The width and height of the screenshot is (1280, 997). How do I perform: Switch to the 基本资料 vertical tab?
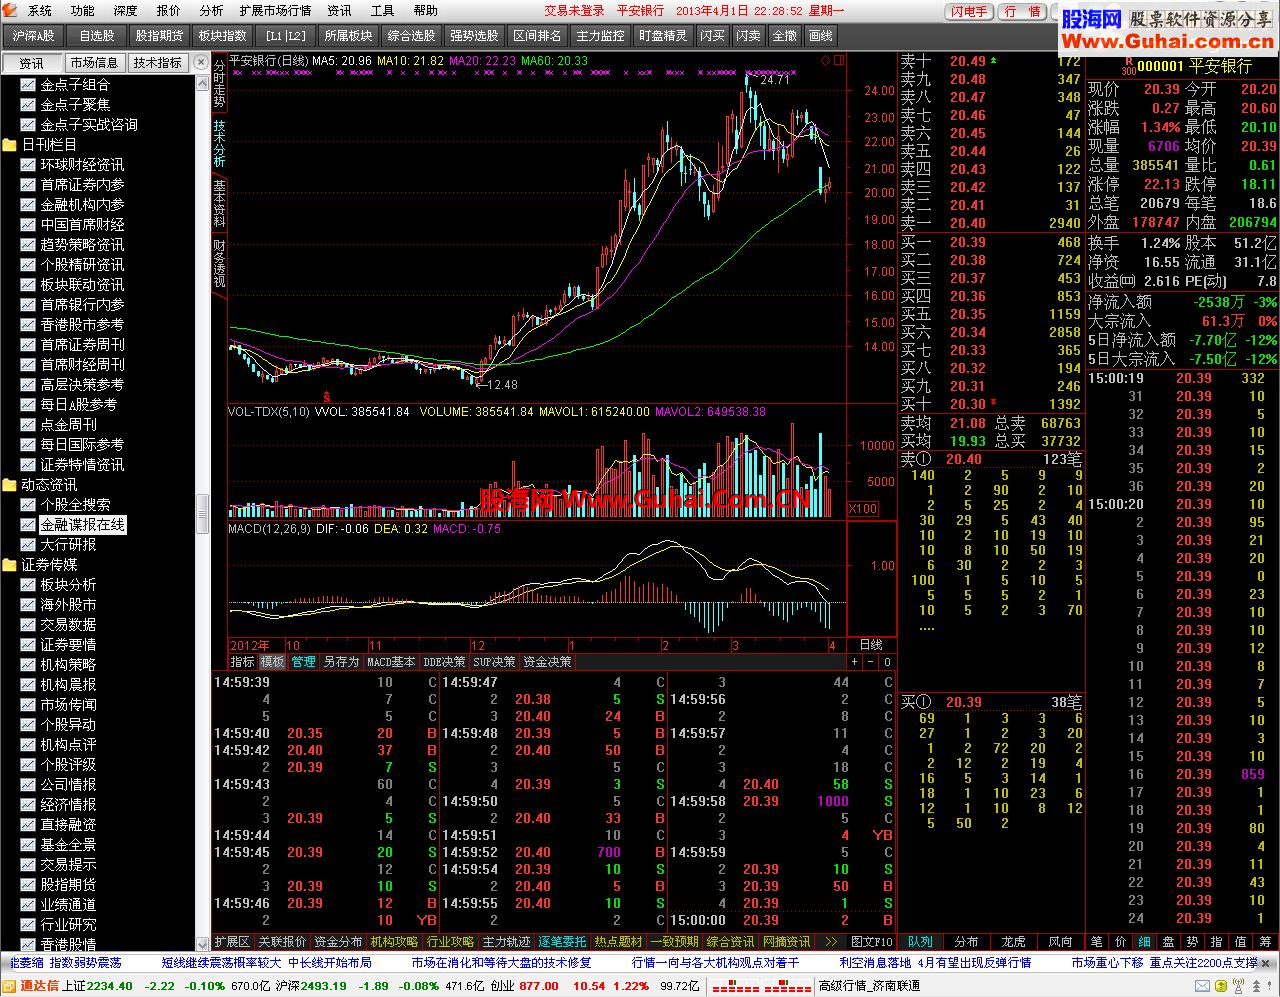click(x=220, y=204)
